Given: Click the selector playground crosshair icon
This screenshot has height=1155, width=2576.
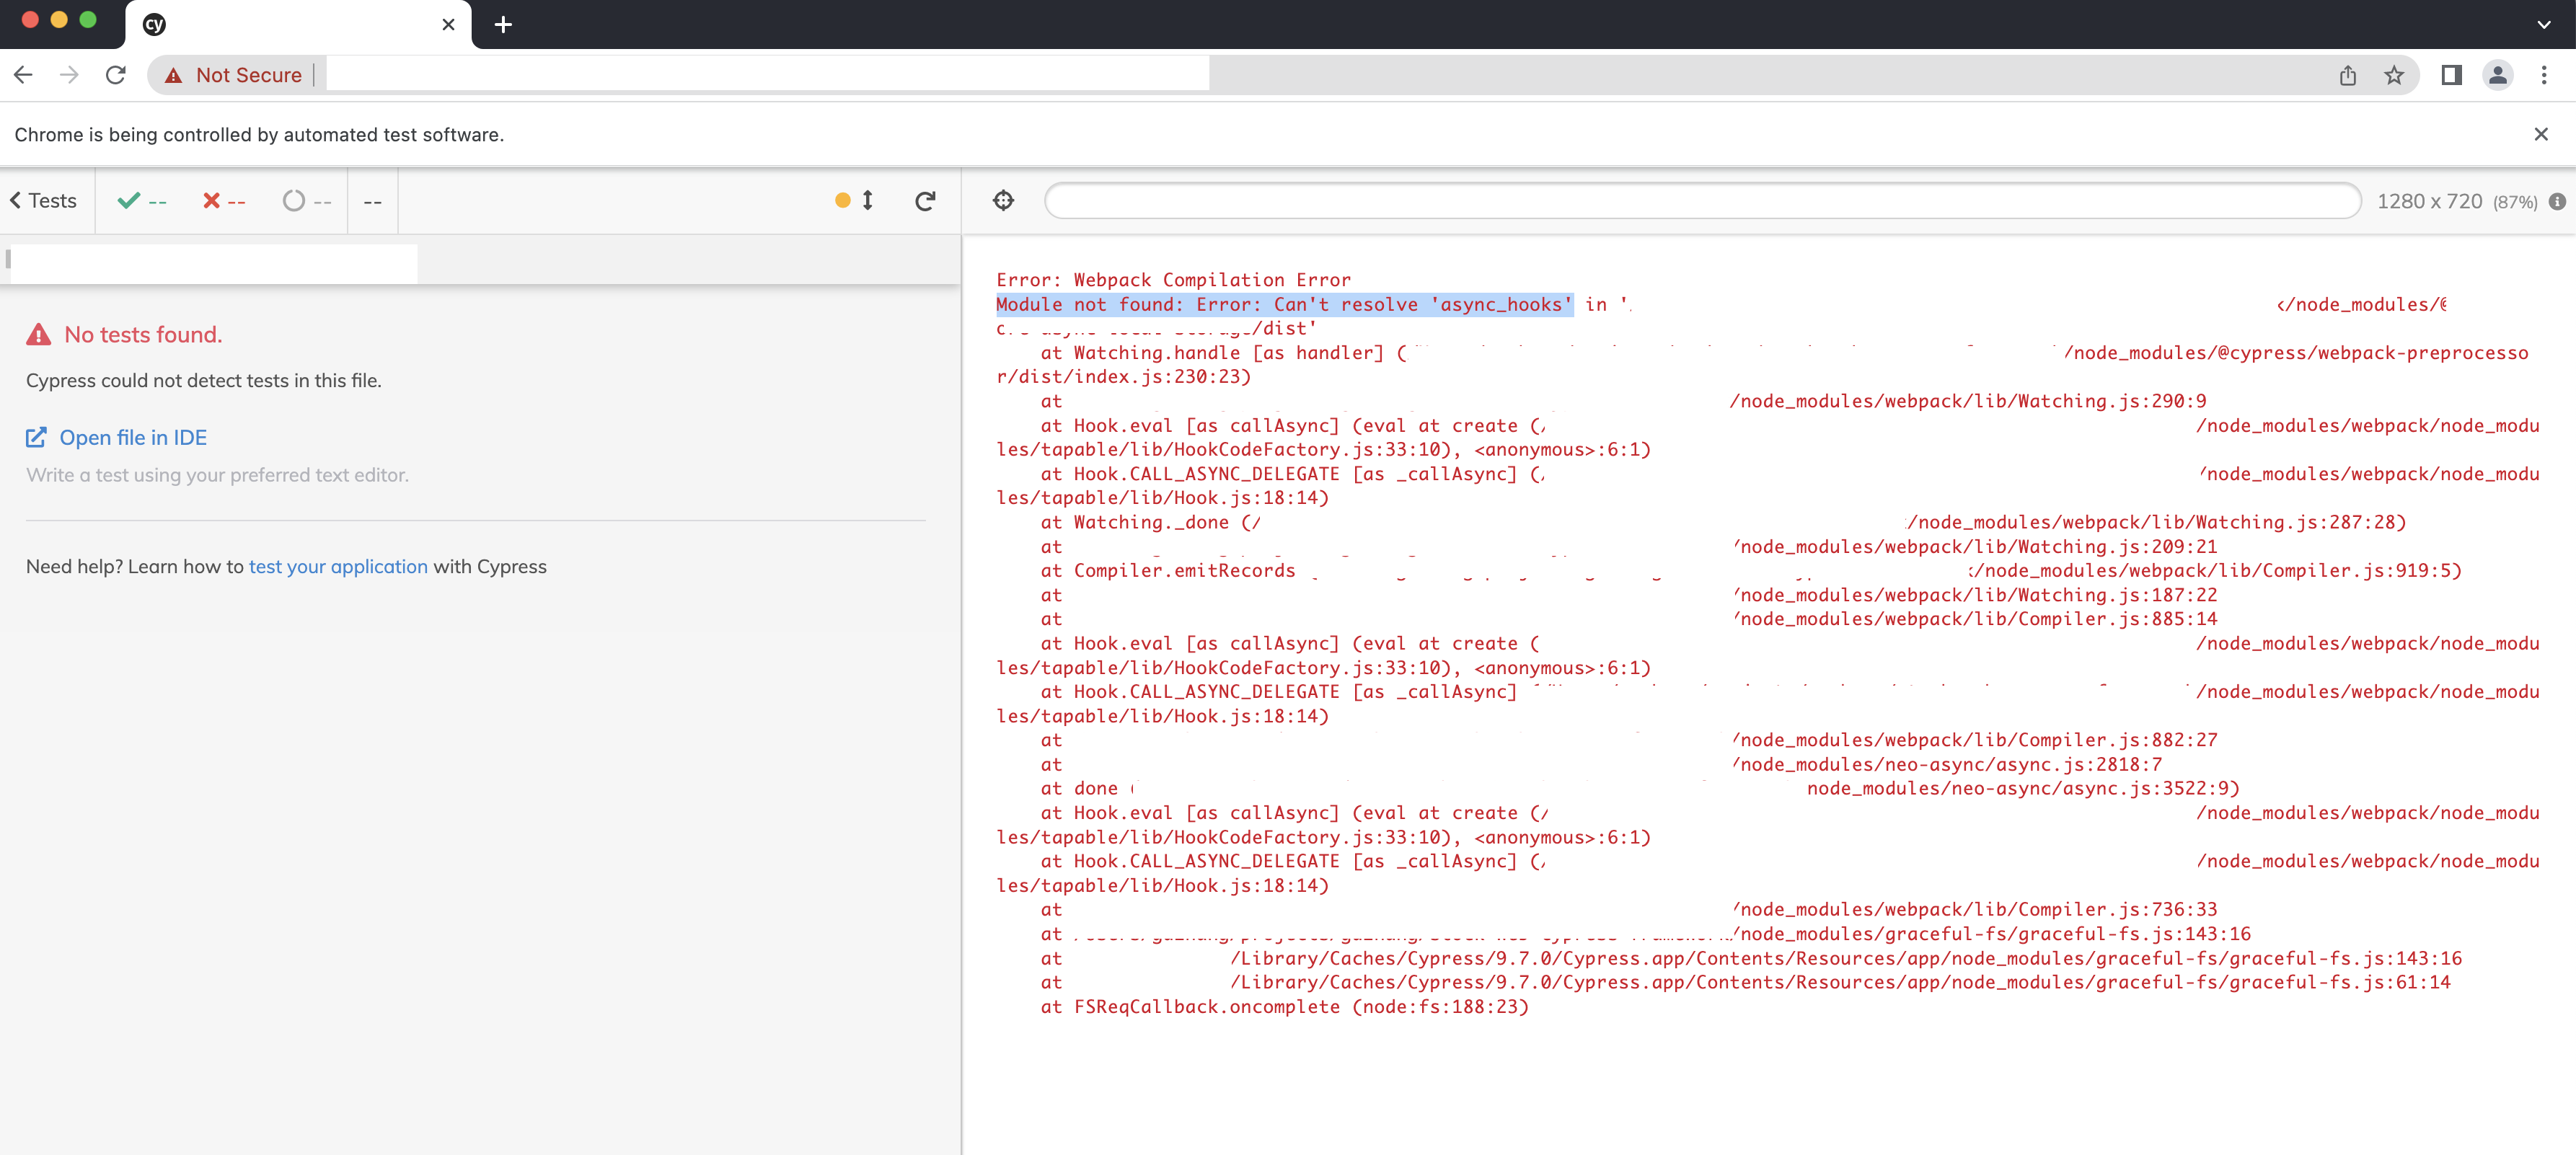Looking at the screenshot, I should tap(1003, 201).
